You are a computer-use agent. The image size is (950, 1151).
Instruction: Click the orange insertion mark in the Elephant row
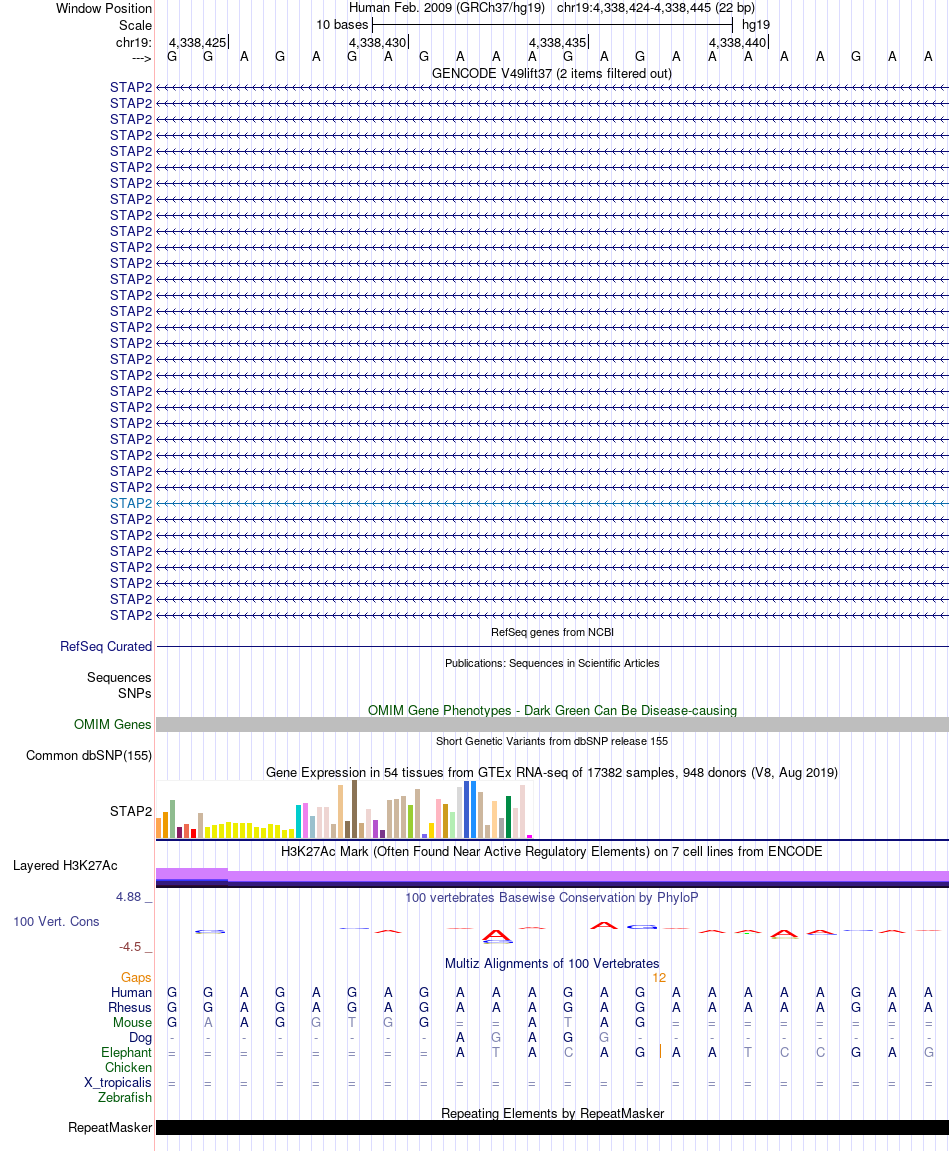pyautogui.click(x=660, y=1052)
